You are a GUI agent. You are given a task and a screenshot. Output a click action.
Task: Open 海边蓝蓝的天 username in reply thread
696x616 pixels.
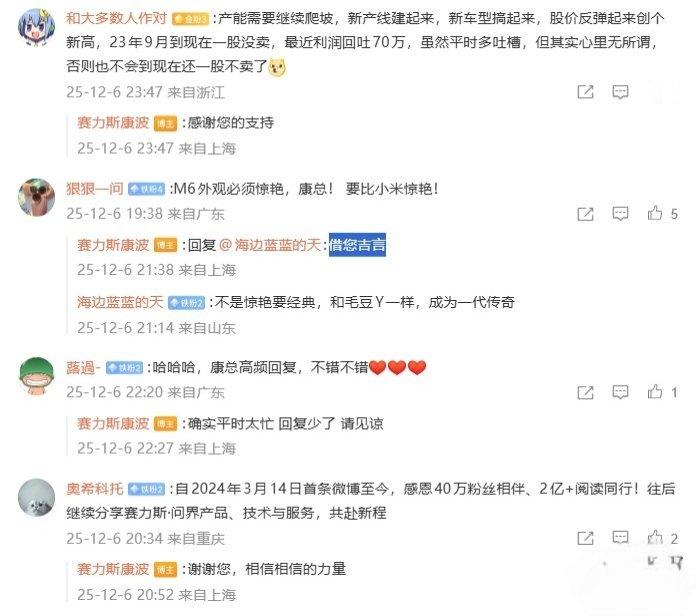pos(120,302)
